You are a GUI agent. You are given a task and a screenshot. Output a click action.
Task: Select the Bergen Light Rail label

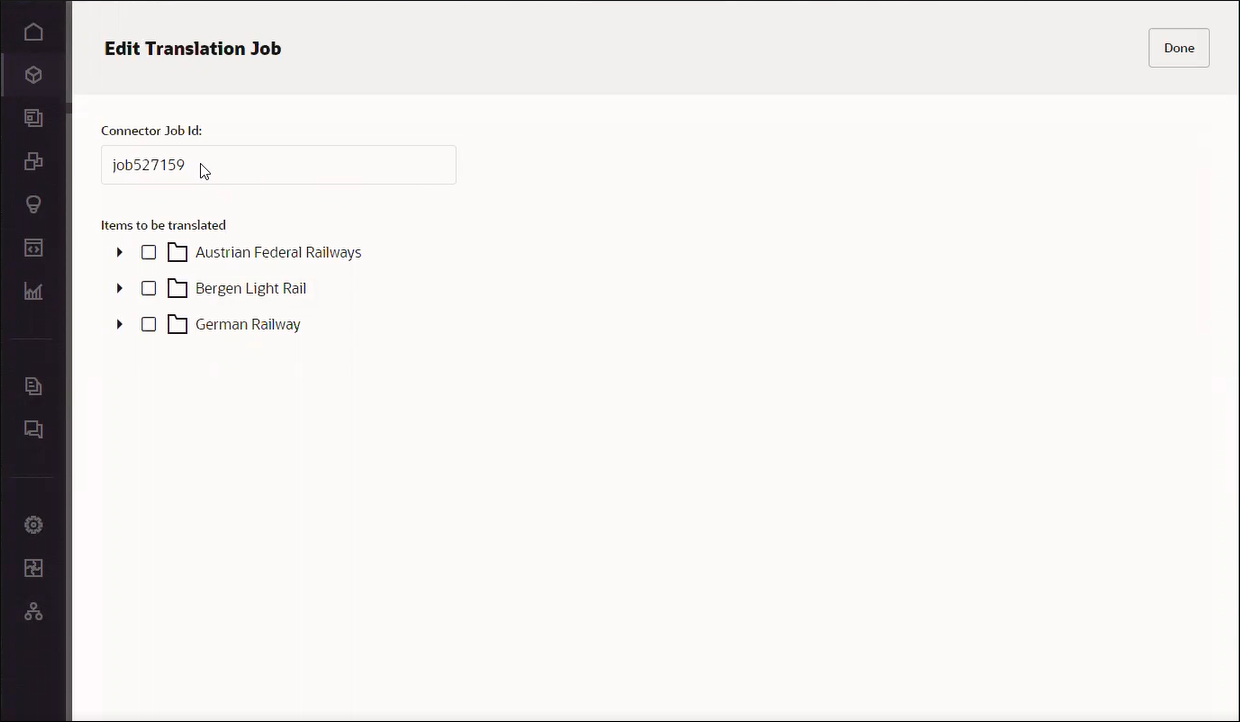251,288
